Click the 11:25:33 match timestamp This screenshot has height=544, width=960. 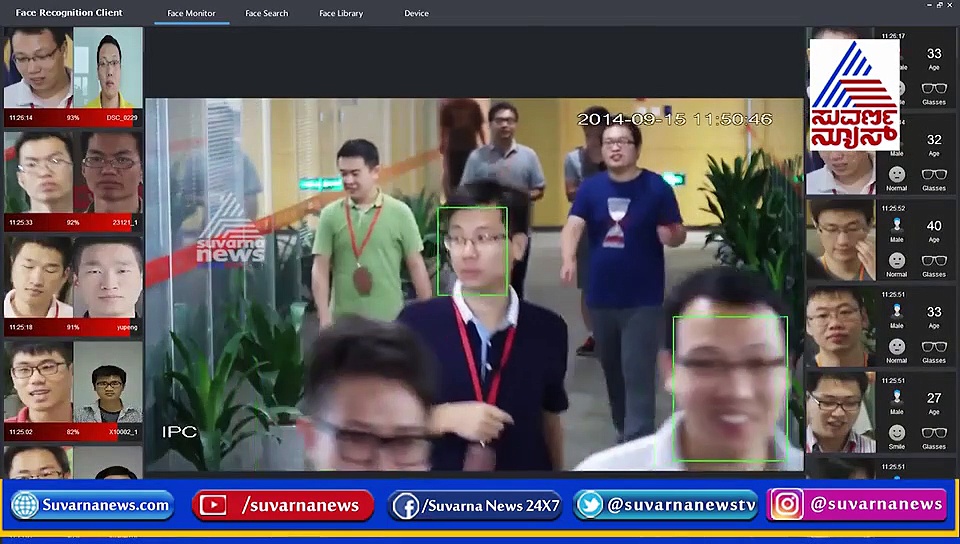(21, 223)
